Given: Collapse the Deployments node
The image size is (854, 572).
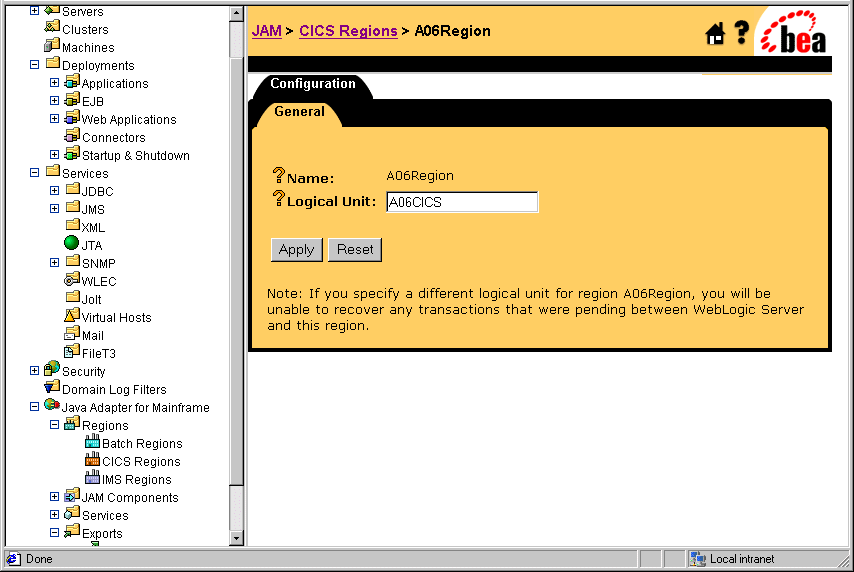Looking at the screenshot, I should 34,64.
